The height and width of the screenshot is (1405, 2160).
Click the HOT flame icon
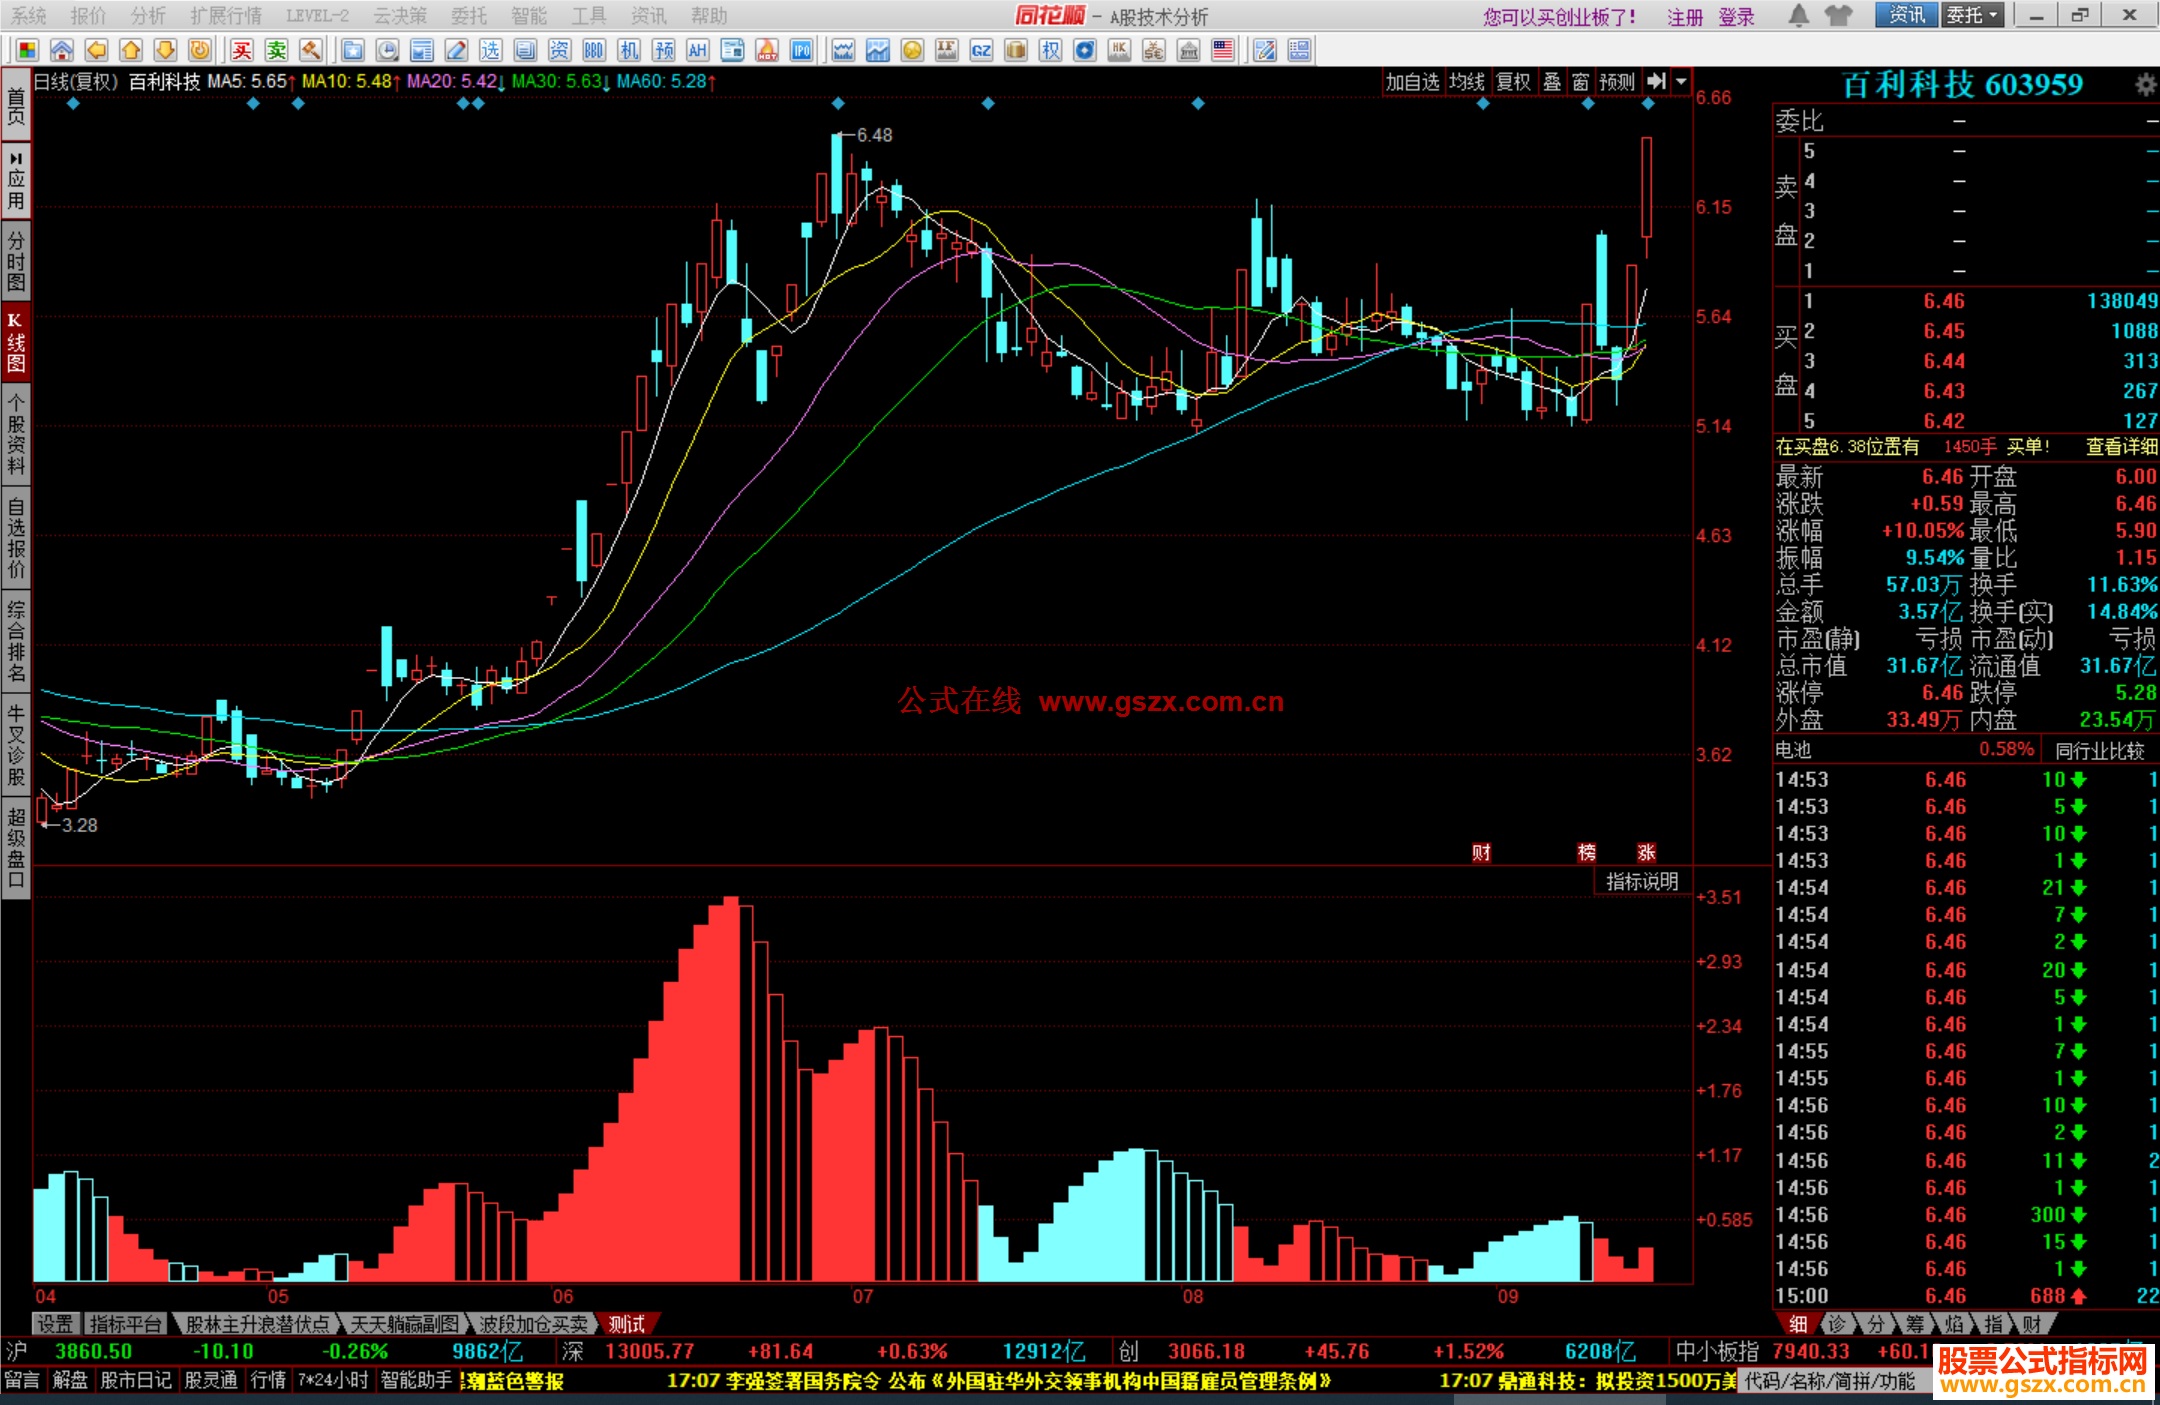click(767, 50)
